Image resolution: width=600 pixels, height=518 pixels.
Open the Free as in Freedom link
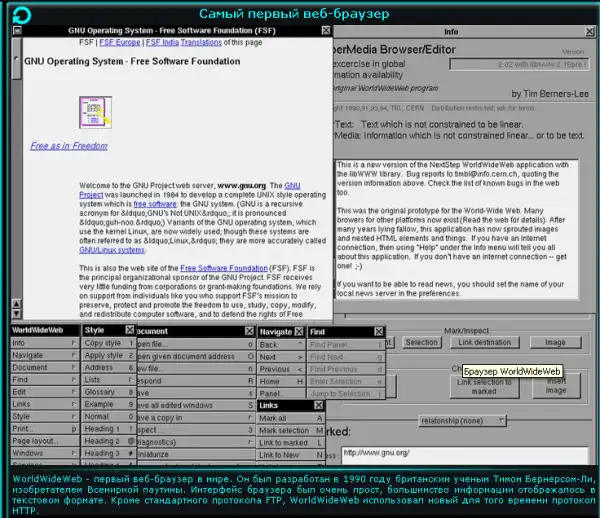click(68, 145)
